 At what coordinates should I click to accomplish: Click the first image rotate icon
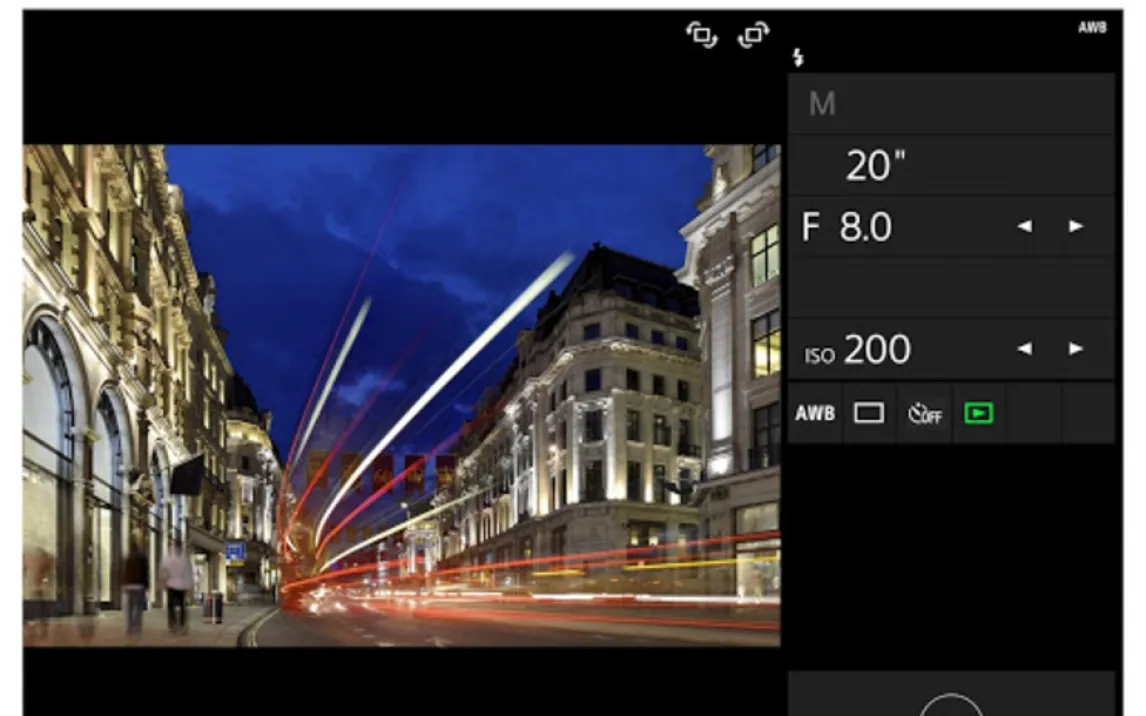coord(701,36)
